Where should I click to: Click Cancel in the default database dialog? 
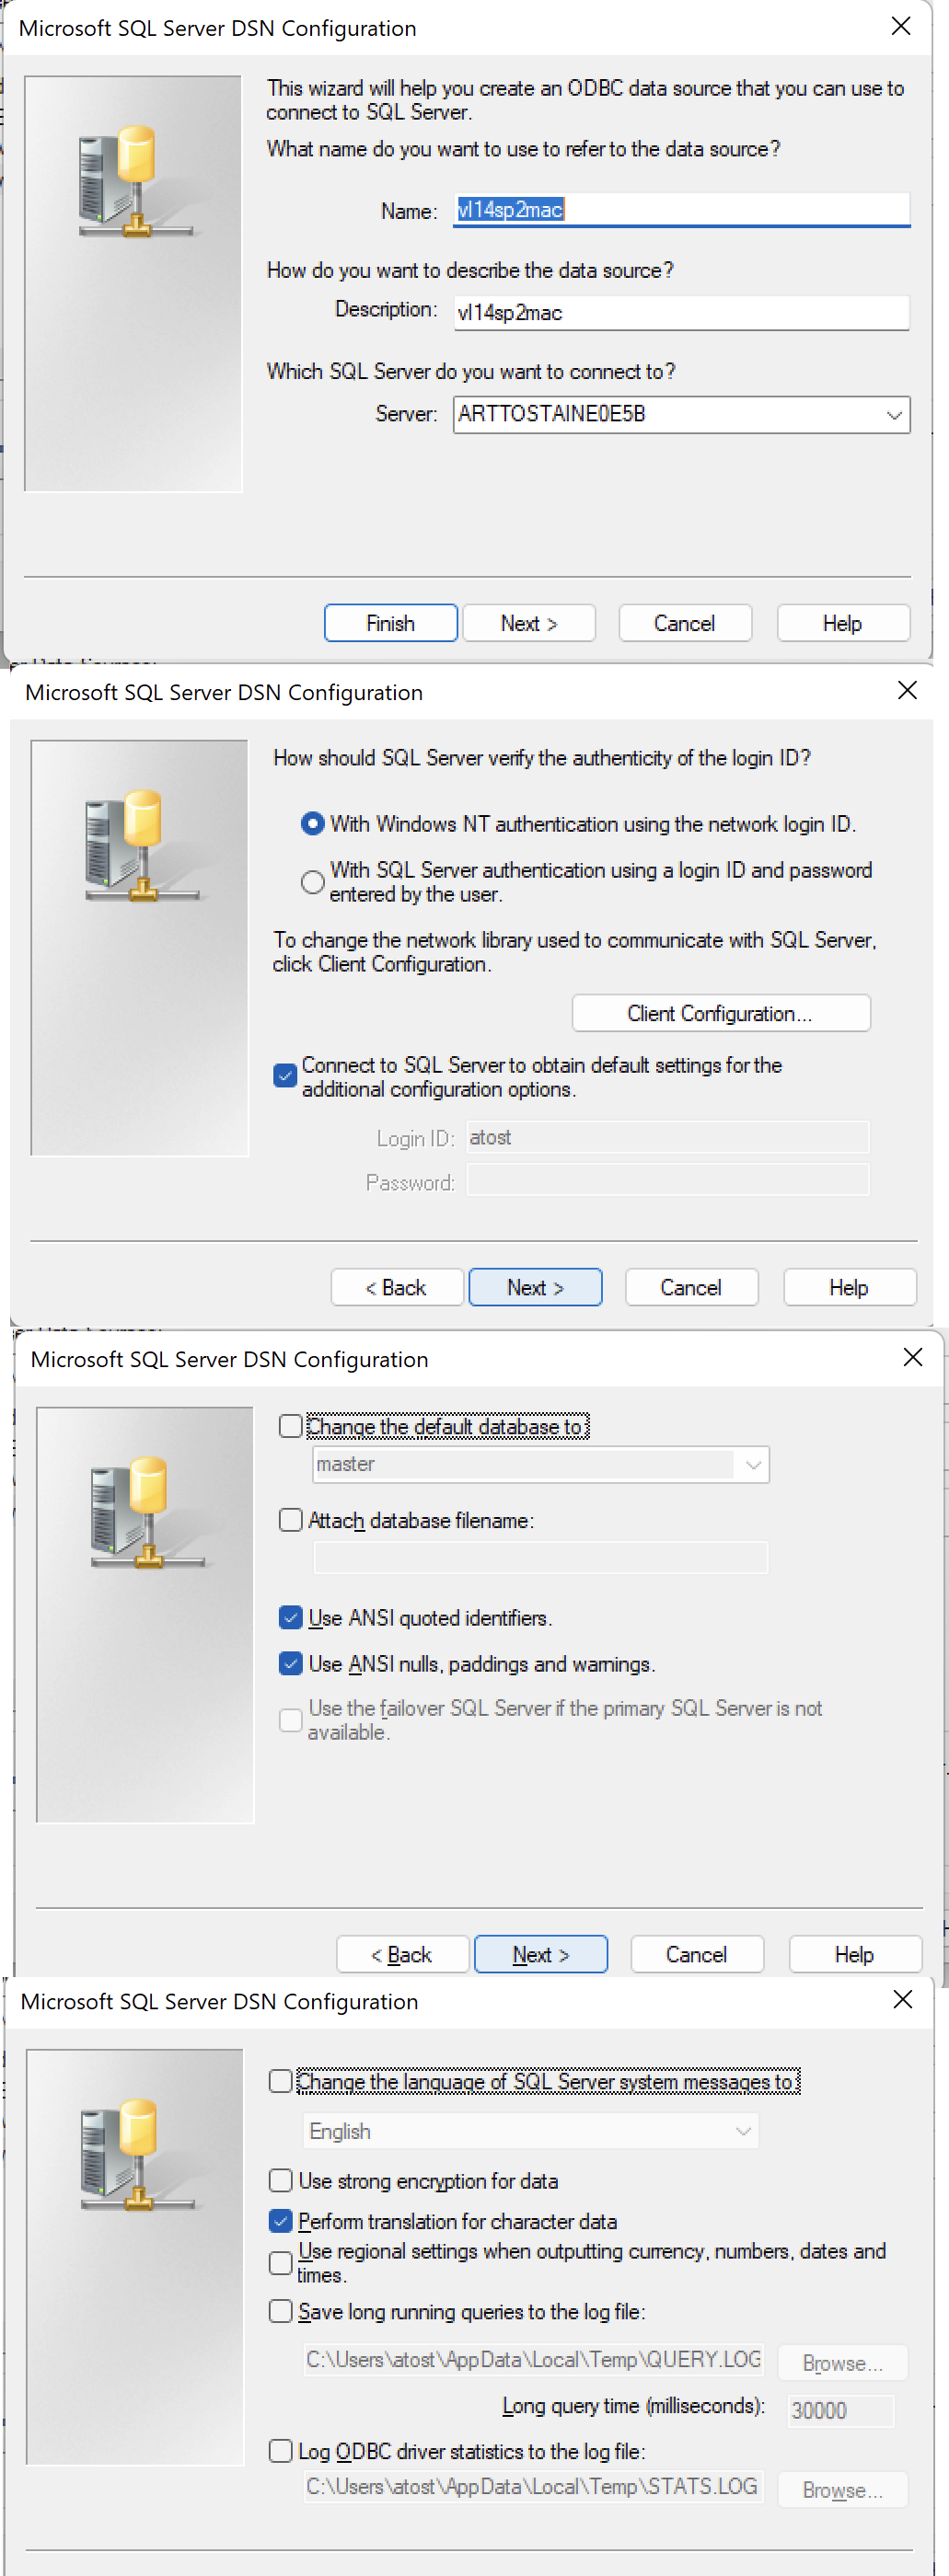coord(697,1954)
